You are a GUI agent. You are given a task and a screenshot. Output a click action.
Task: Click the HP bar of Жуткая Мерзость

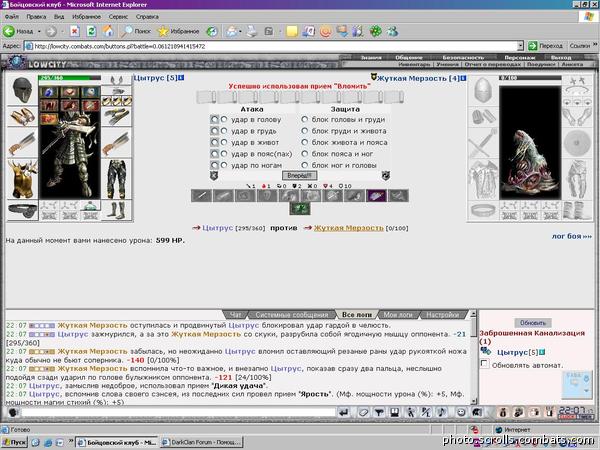(x=530, y=78)
